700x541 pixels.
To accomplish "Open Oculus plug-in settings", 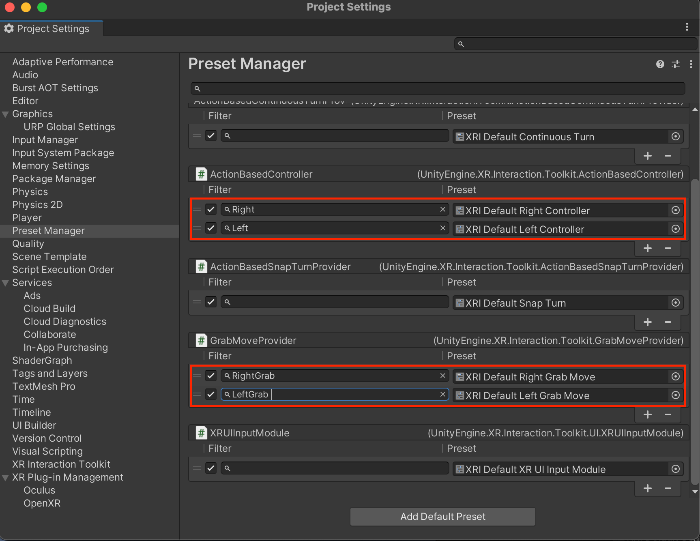I will pos(39,490).
